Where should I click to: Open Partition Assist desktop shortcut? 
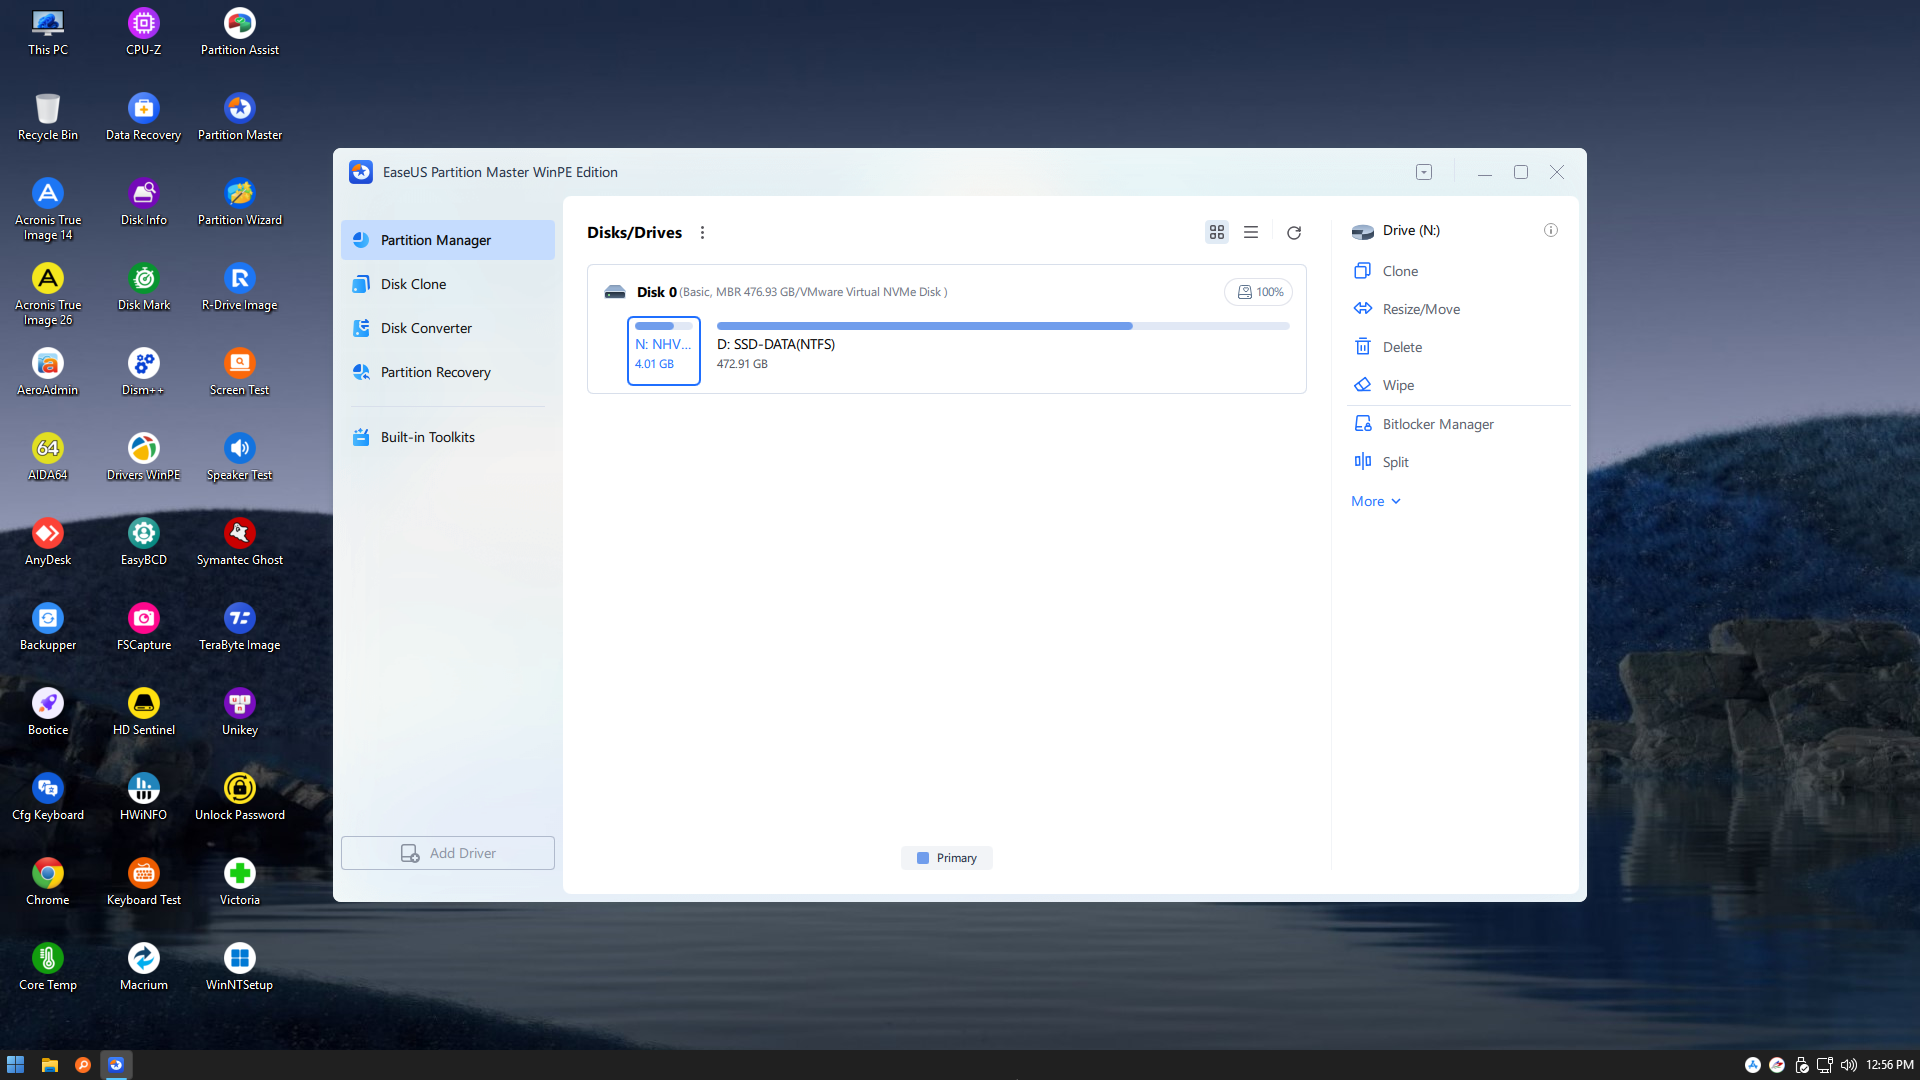tap(239, 32)
